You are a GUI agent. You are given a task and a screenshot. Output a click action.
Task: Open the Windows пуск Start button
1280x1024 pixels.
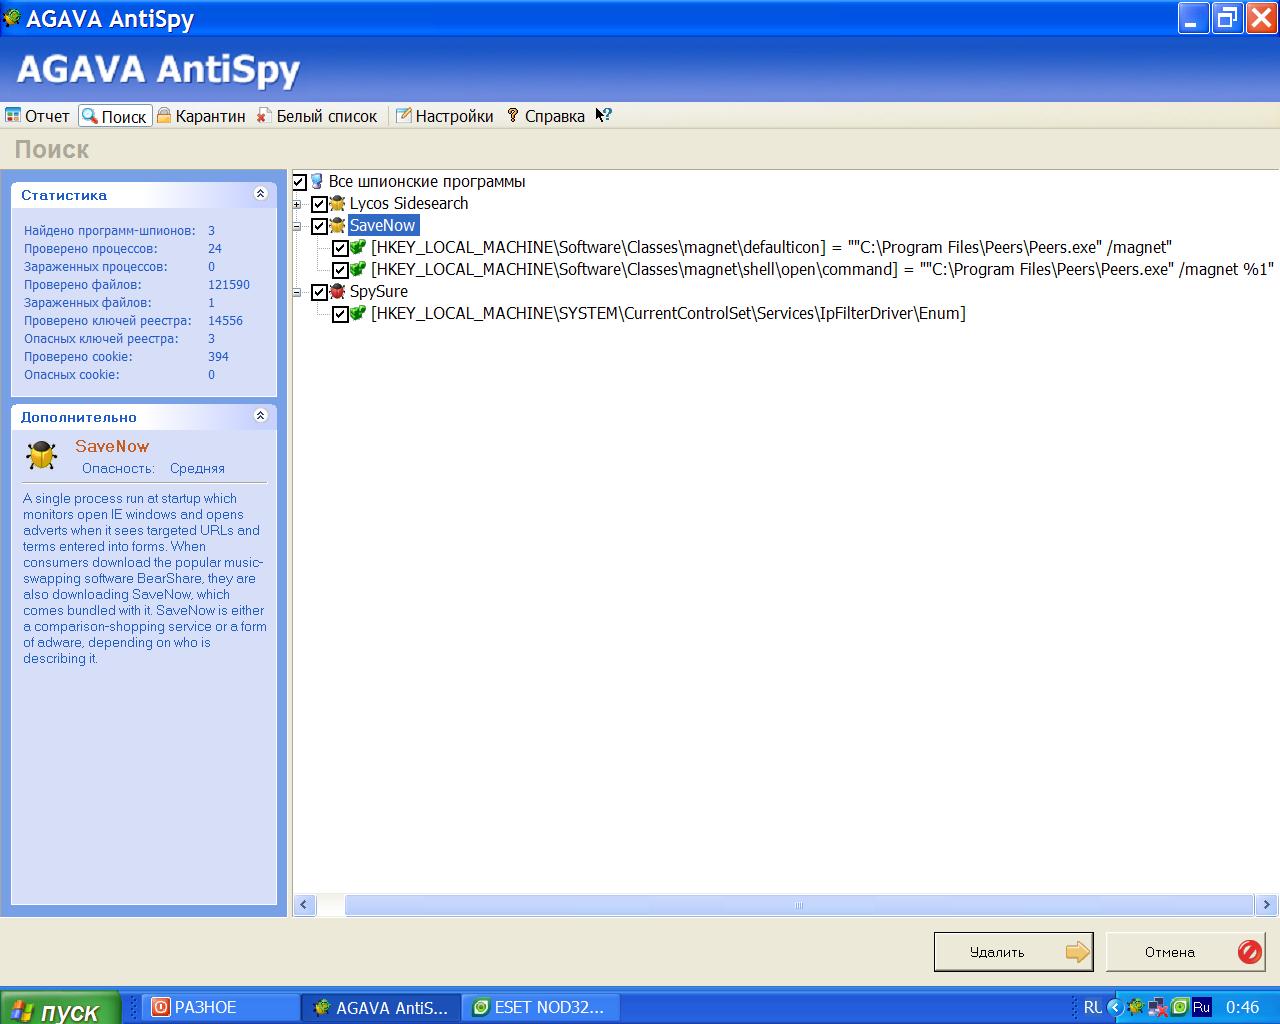tap(60, 1008)
